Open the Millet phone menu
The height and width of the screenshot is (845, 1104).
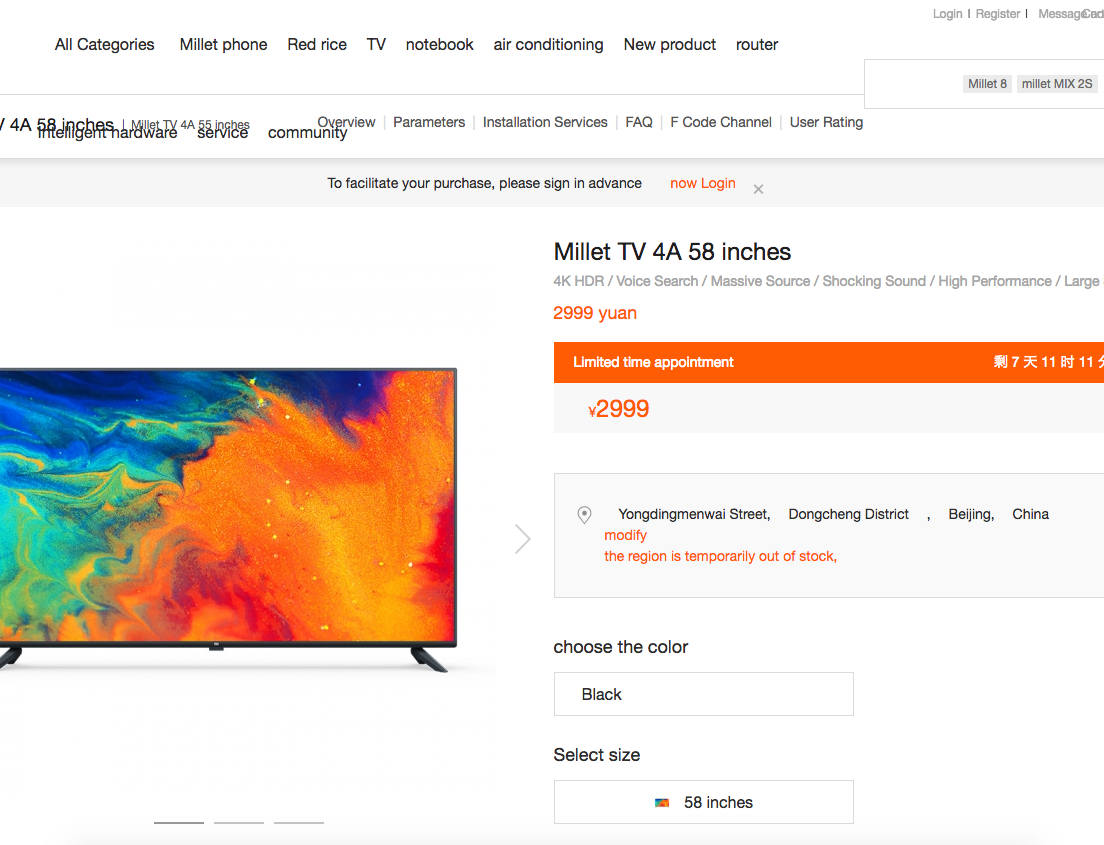click(x=223, y=44)
